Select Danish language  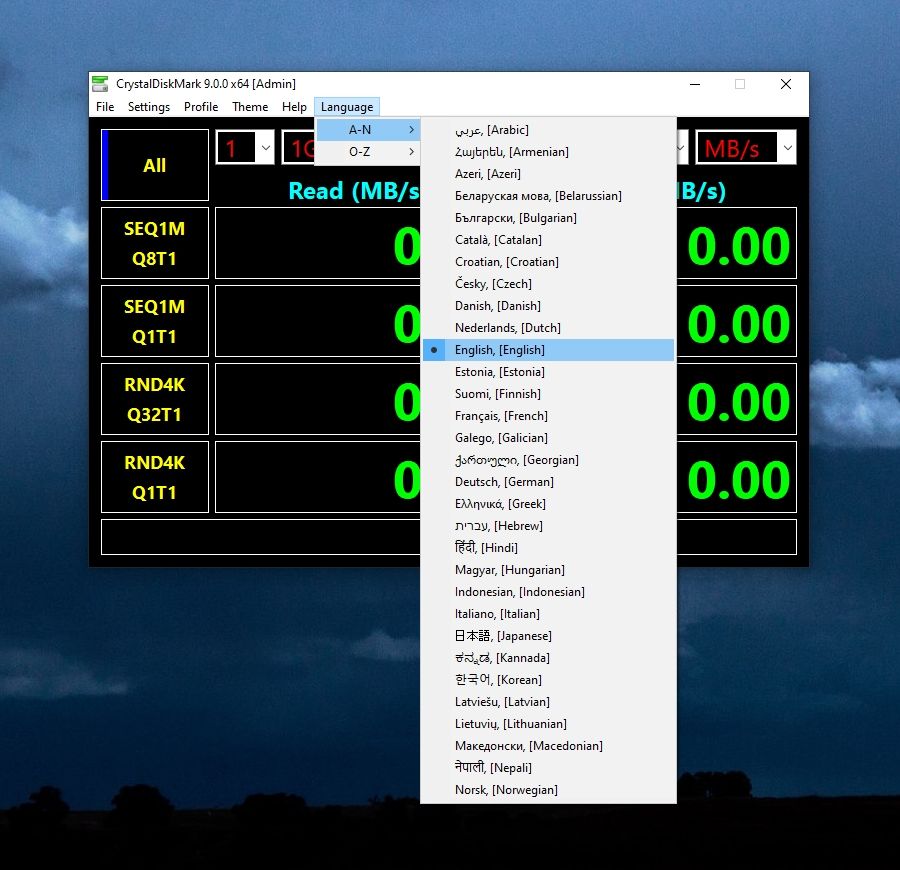click(548, 306)
